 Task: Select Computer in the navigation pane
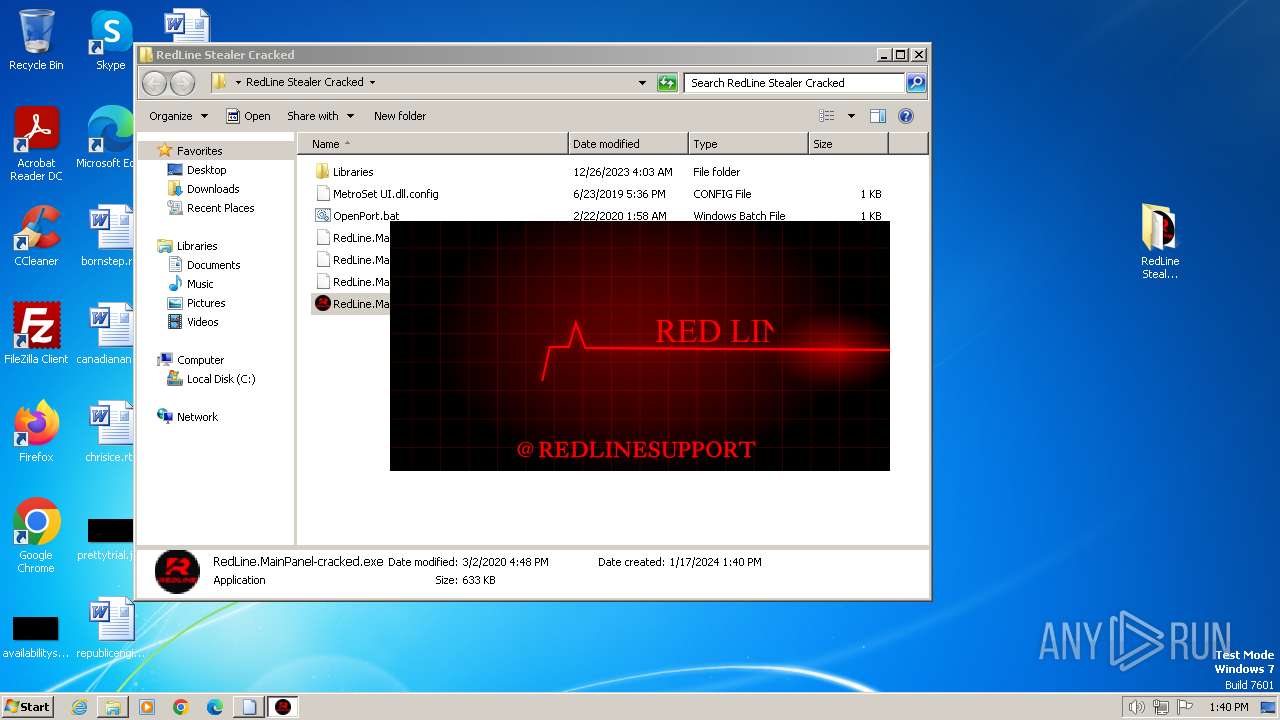coord(200,360)
